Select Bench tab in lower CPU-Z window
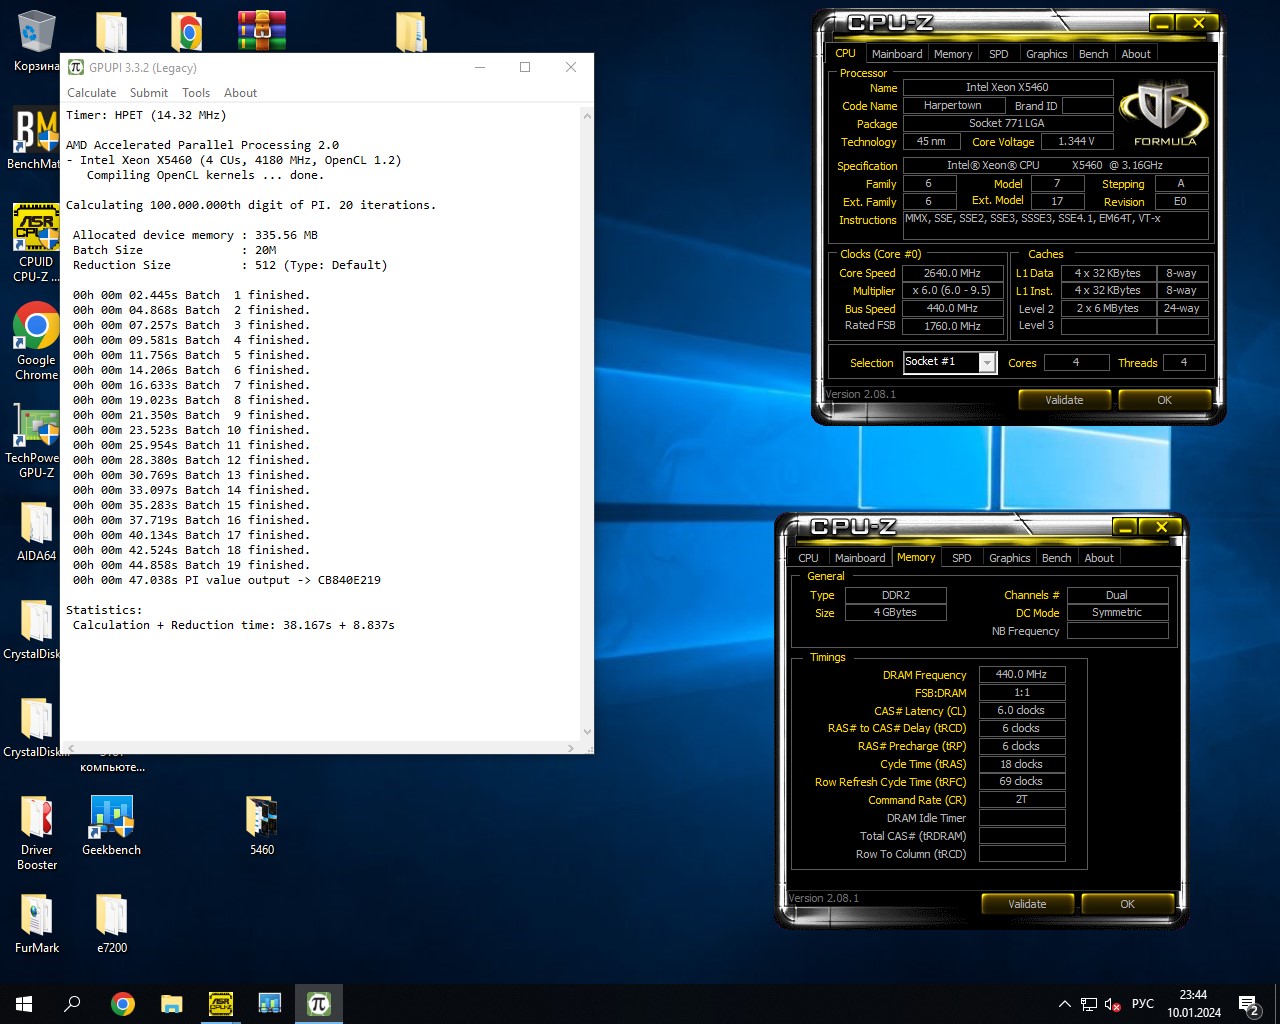Viewport: 1280px width, 1024px height. (x=1056, y=558)
